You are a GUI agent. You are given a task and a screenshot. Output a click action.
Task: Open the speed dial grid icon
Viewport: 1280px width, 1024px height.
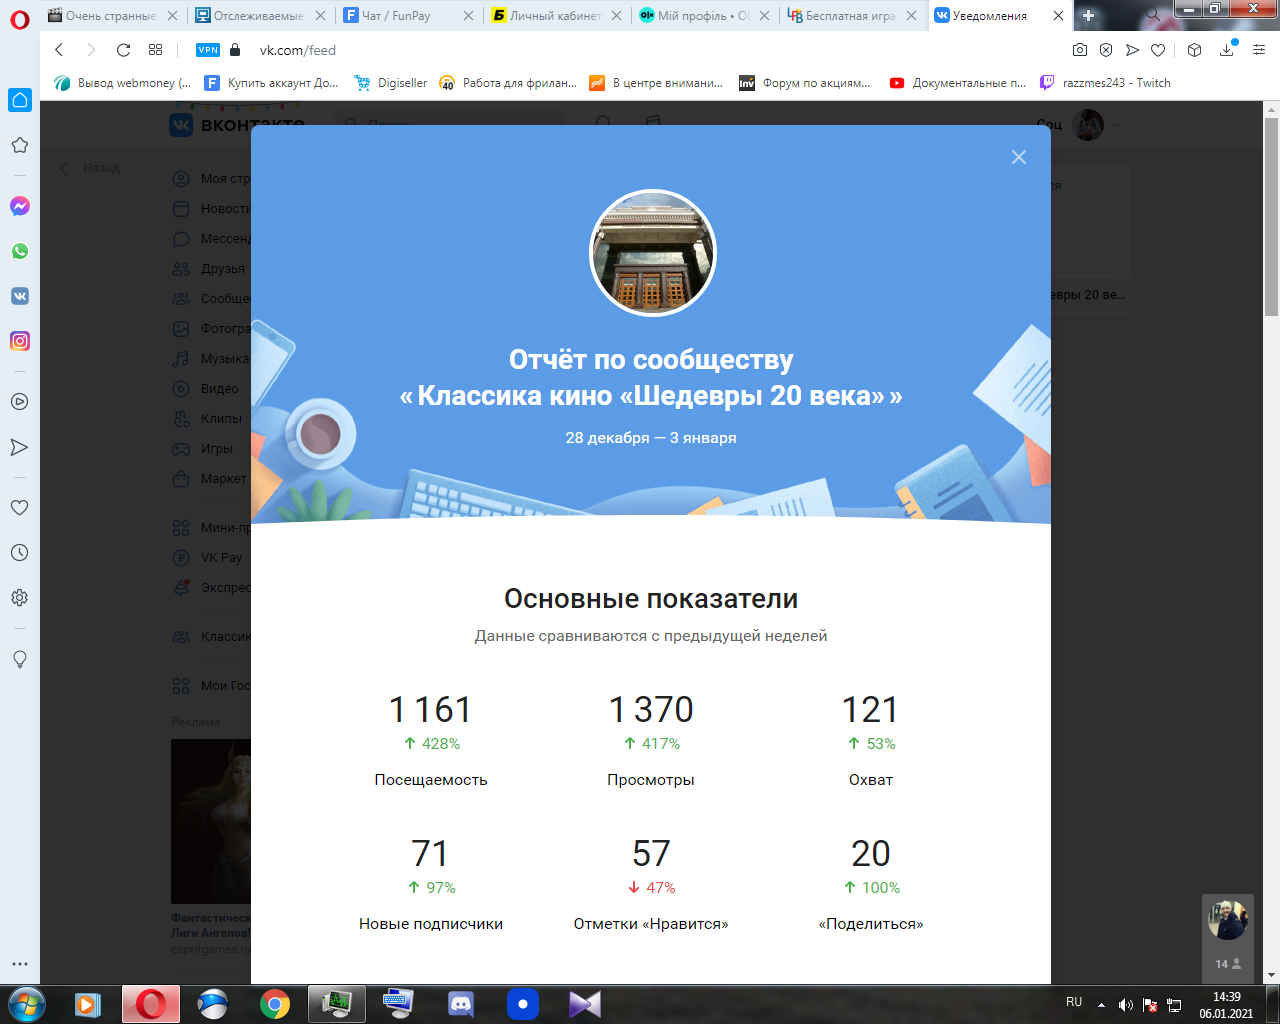coord(155,50)
